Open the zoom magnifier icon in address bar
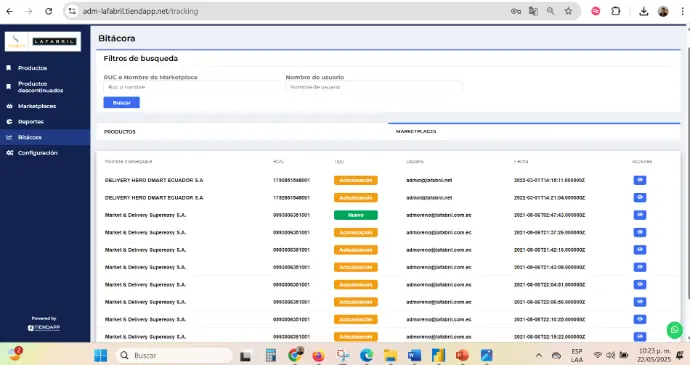 coord(551,11)
